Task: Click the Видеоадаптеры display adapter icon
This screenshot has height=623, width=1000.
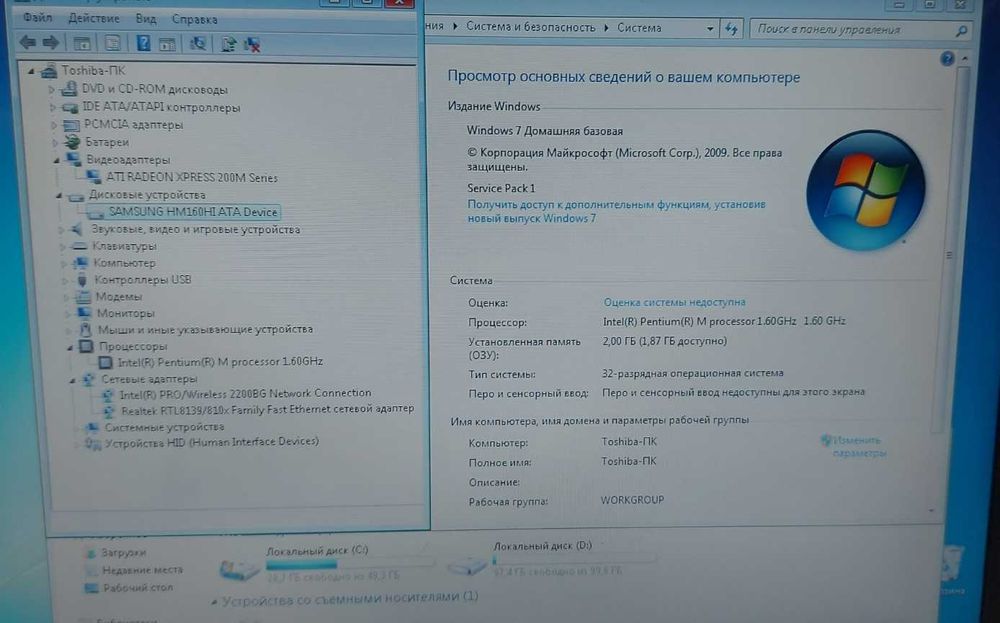Action: tap(74, 159)
